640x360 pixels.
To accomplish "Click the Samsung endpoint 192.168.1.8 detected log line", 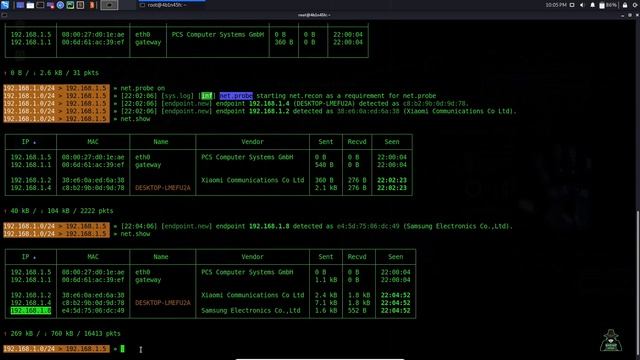I will pyautogui.click(x=316, y=226).
